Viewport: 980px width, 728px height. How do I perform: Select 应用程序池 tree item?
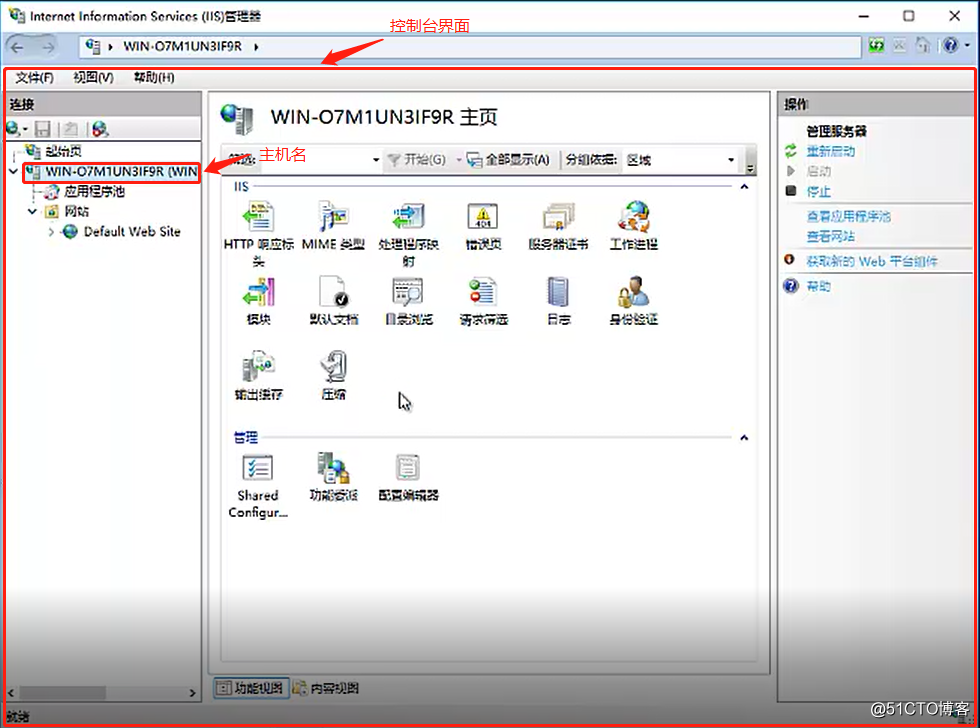coord(94,191)
